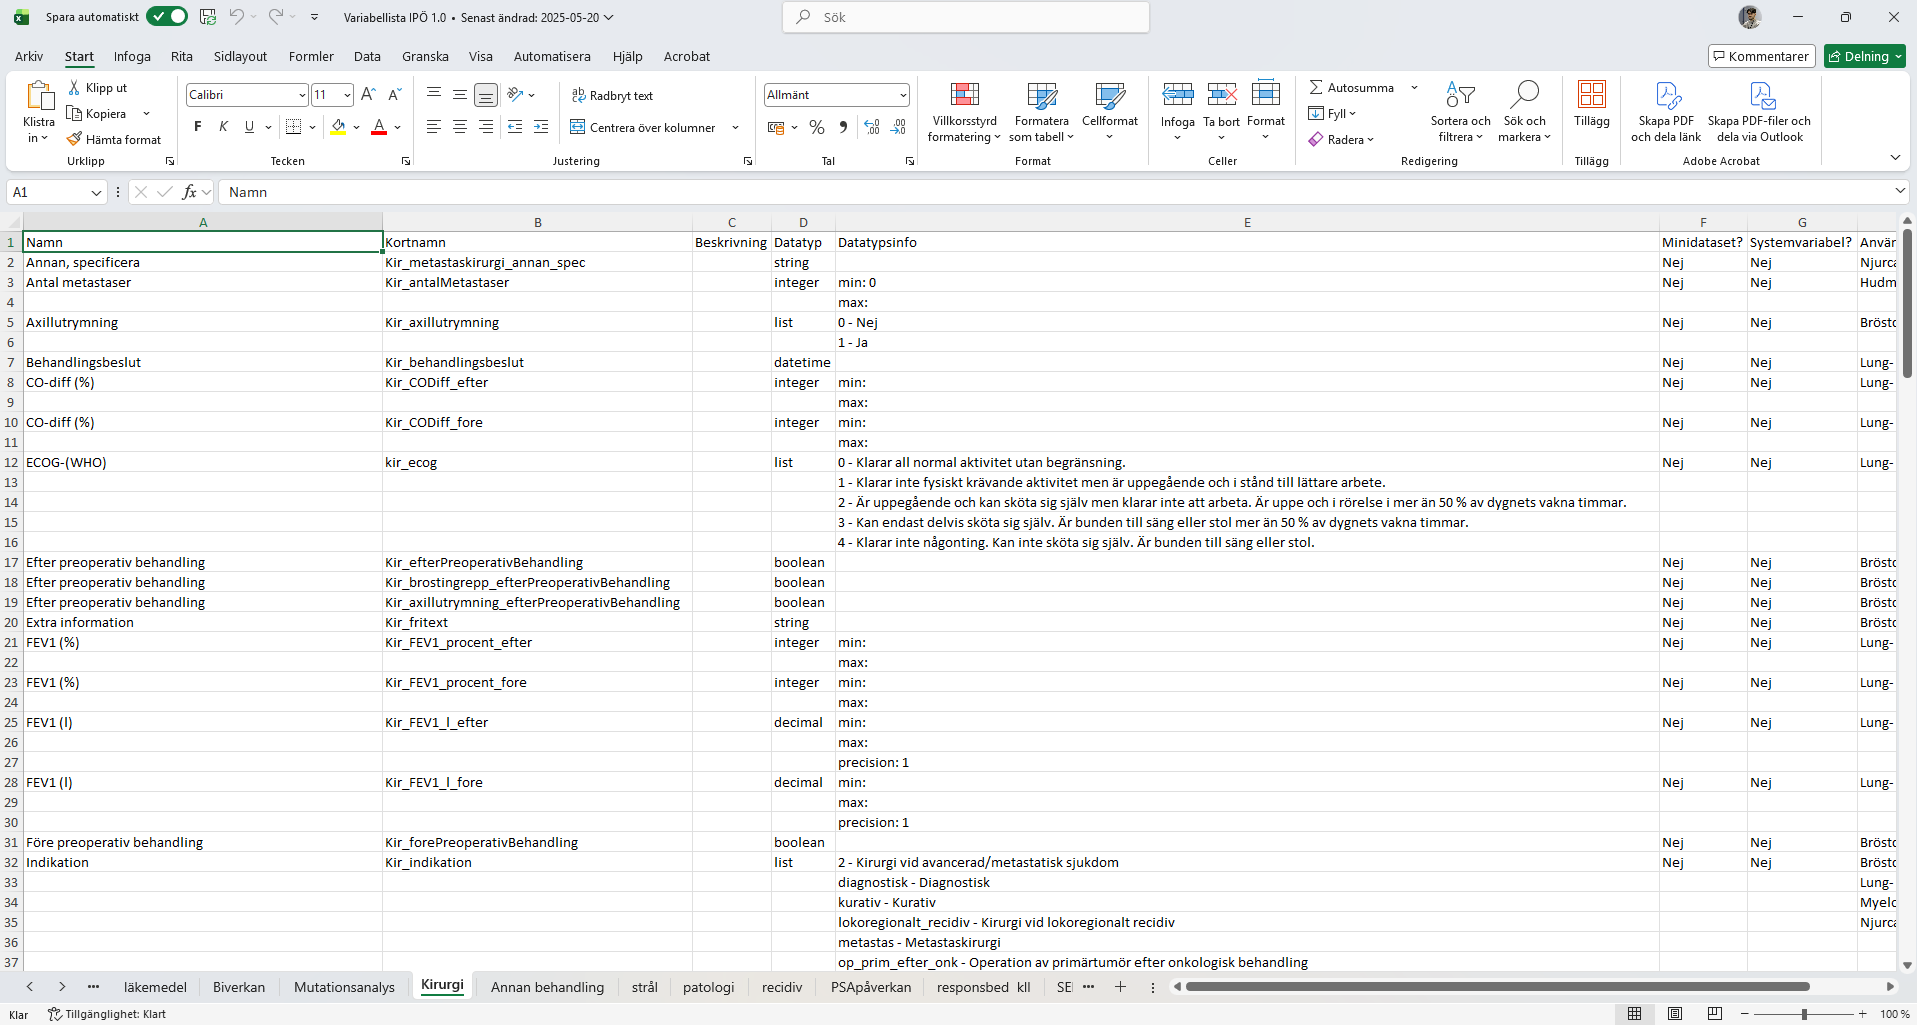Image resolution: width=1917 pixels, height=1025 pixels.
Task: Click the Delning button
Action: click(1864, 56)
